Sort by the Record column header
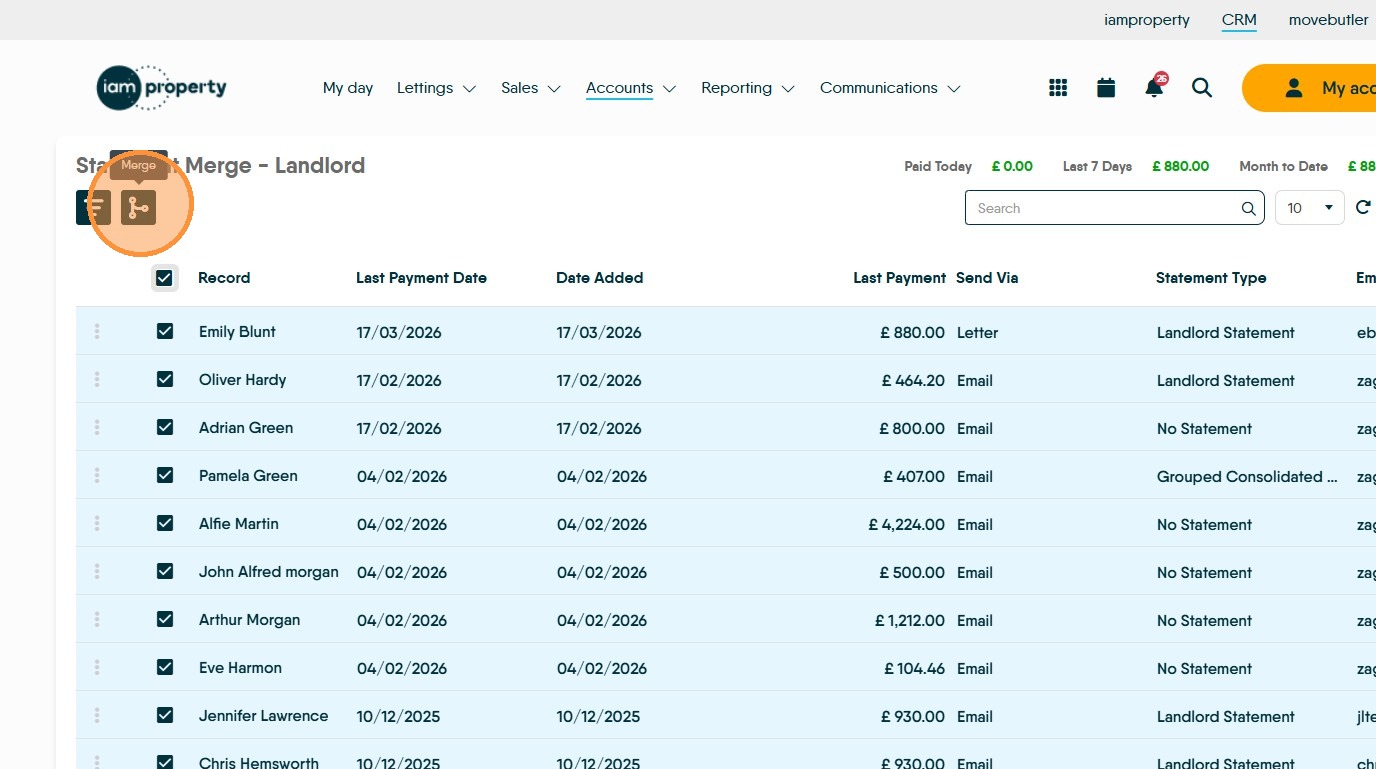 click(224, 278)
